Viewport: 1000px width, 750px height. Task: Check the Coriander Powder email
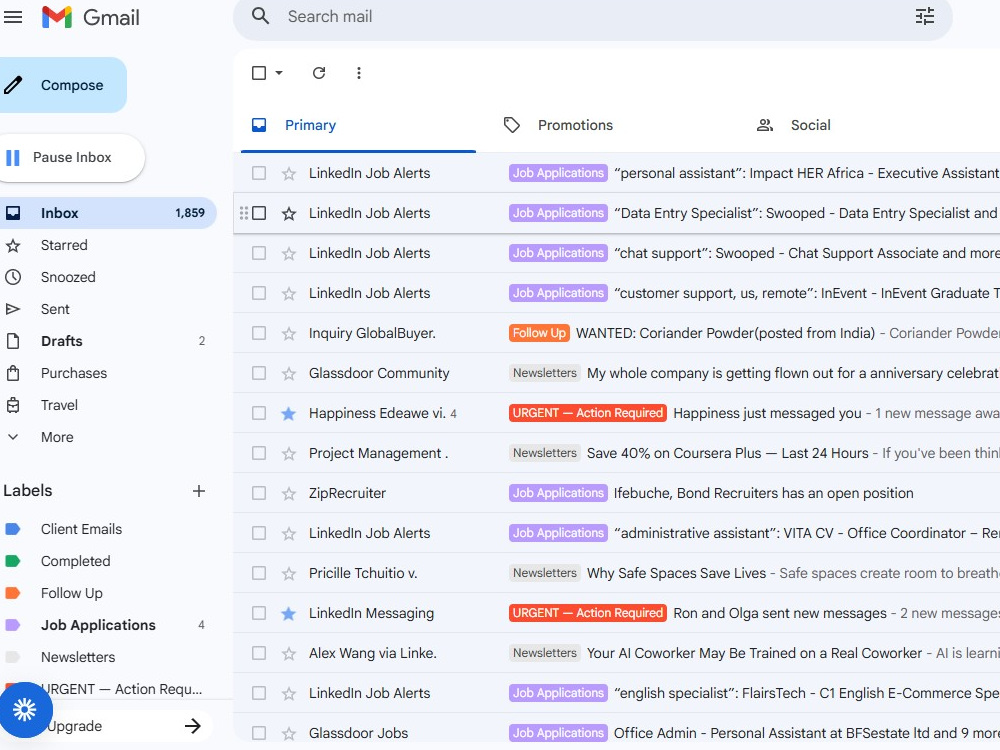pyautogui.click(x=259, y=333)
